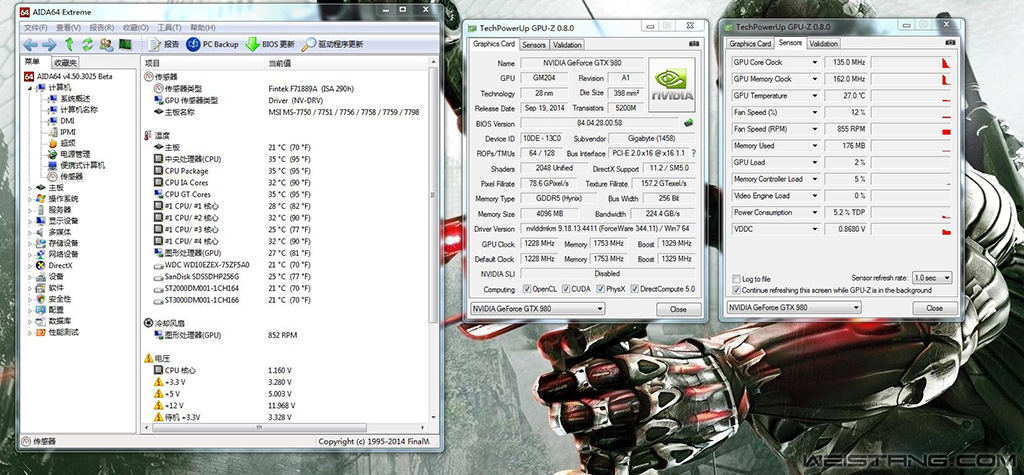Screen dimensions: 1024x475
Task: Take screenshot with camera icon in Sensors GPU-Z
Action: tap(950, 43)
